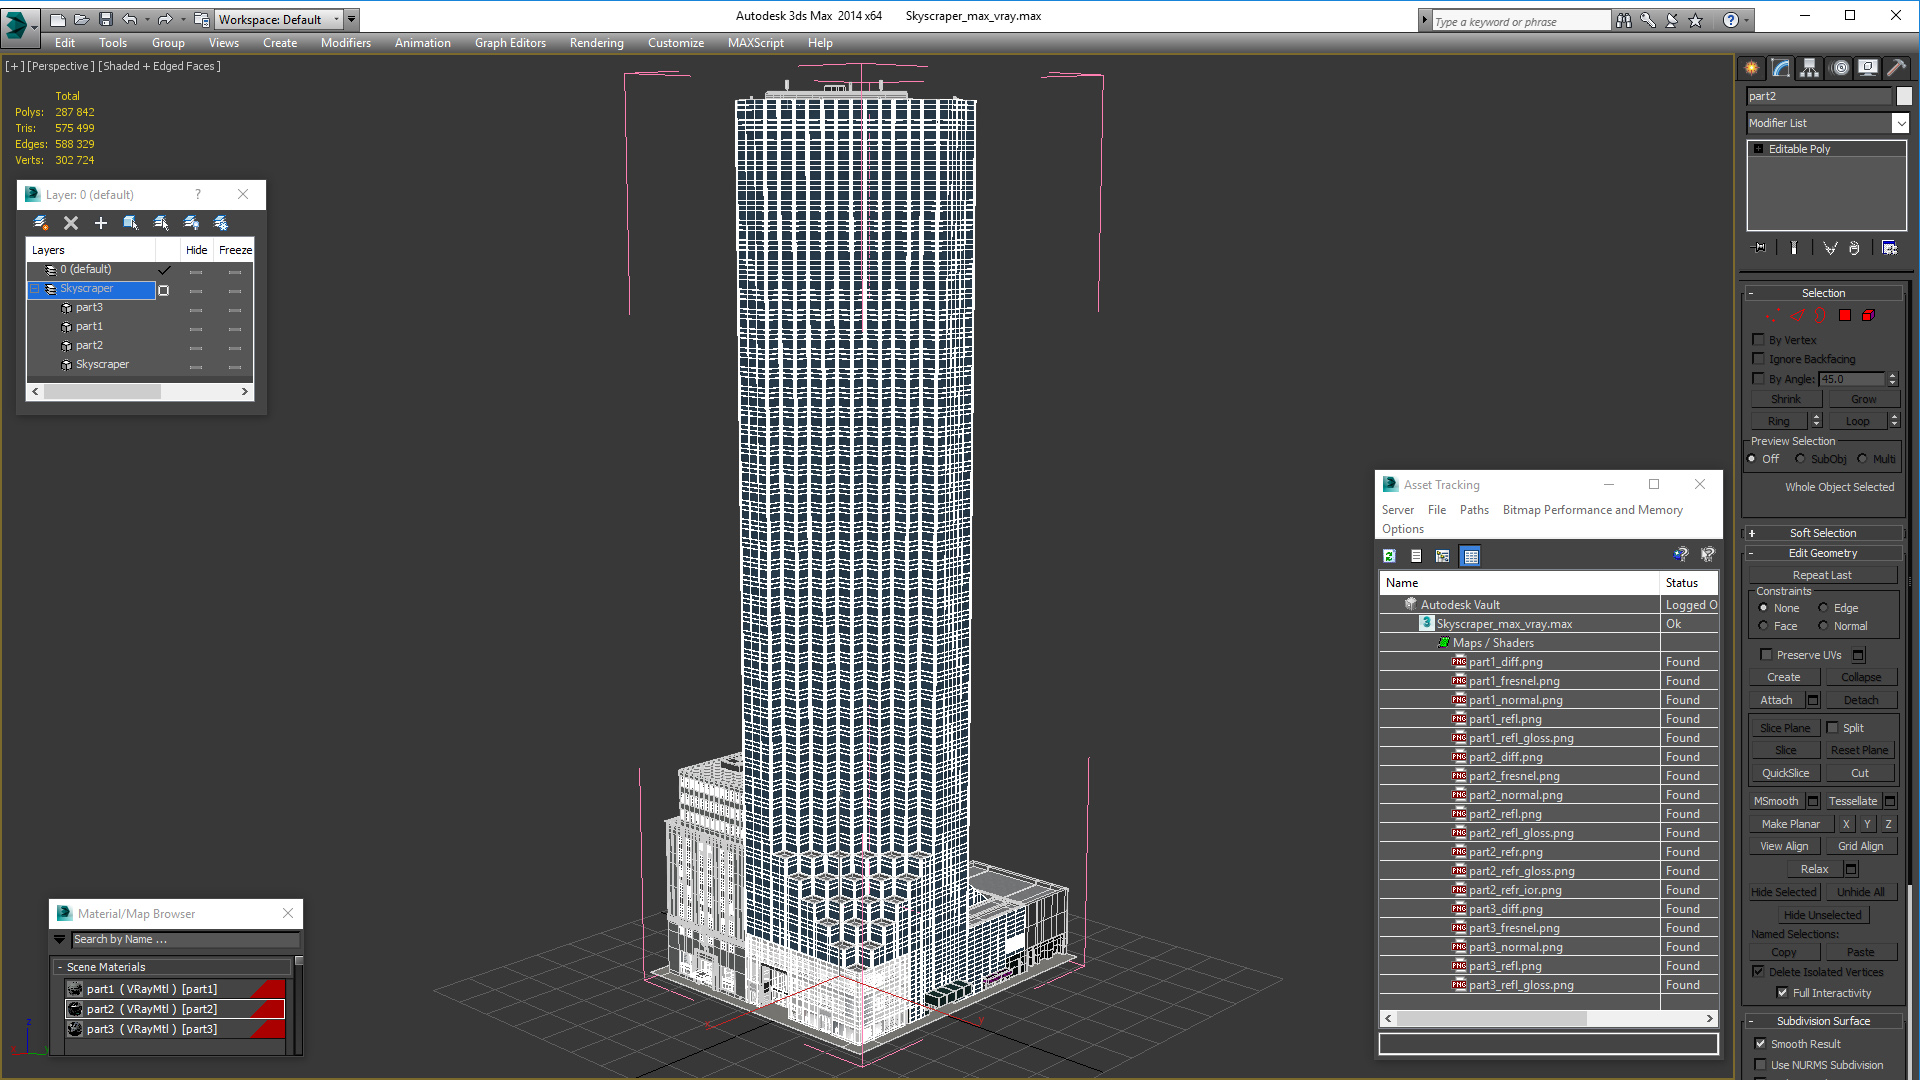Click the Attach button

[1776, 700]
